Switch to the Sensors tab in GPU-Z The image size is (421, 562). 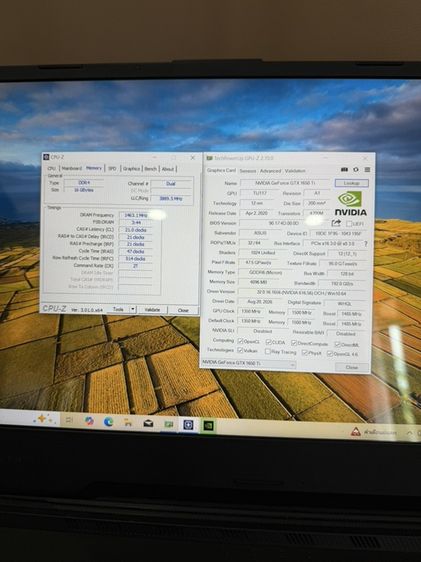[x=248, y=171]
